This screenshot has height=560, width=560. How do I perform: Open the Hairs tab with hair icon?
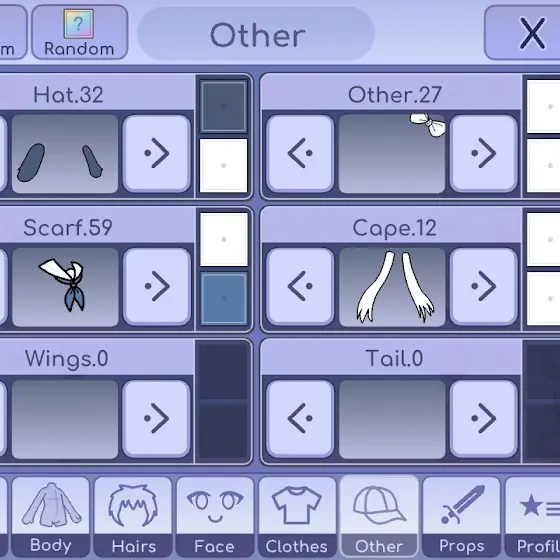point(133,517)
